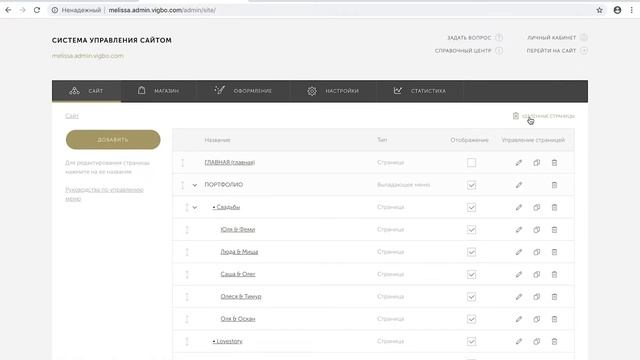Open the САЙТ tab

[x=87, y=91]
